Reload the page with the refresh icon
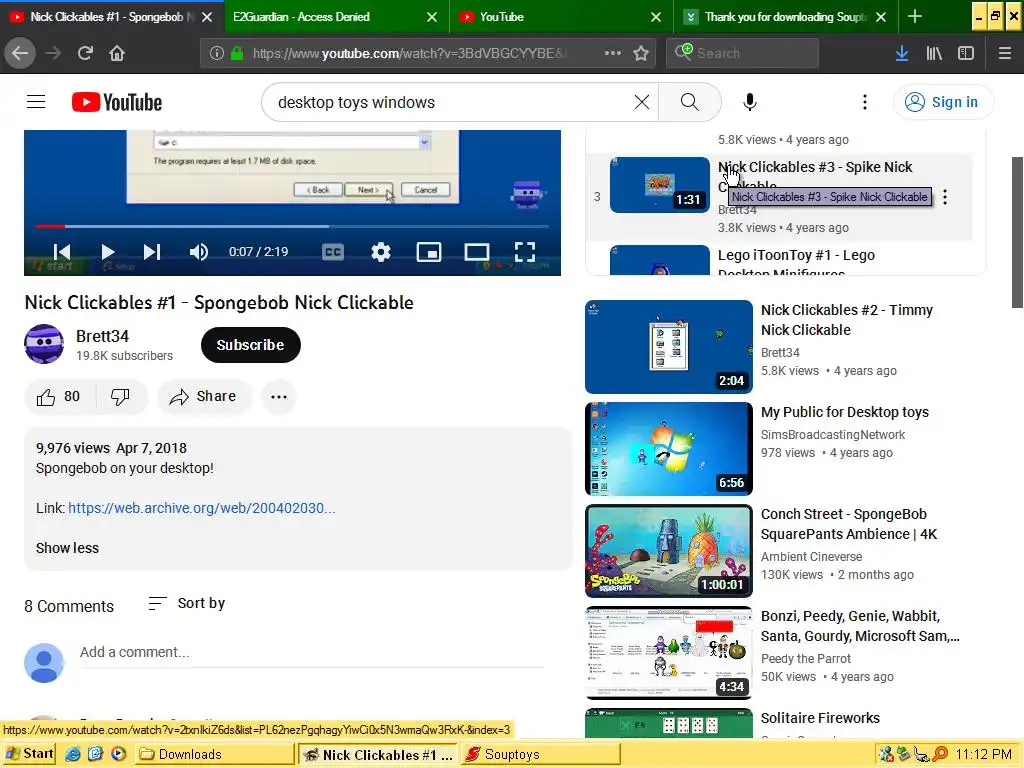The image size is (1024, 768). (x=85, y=53)
